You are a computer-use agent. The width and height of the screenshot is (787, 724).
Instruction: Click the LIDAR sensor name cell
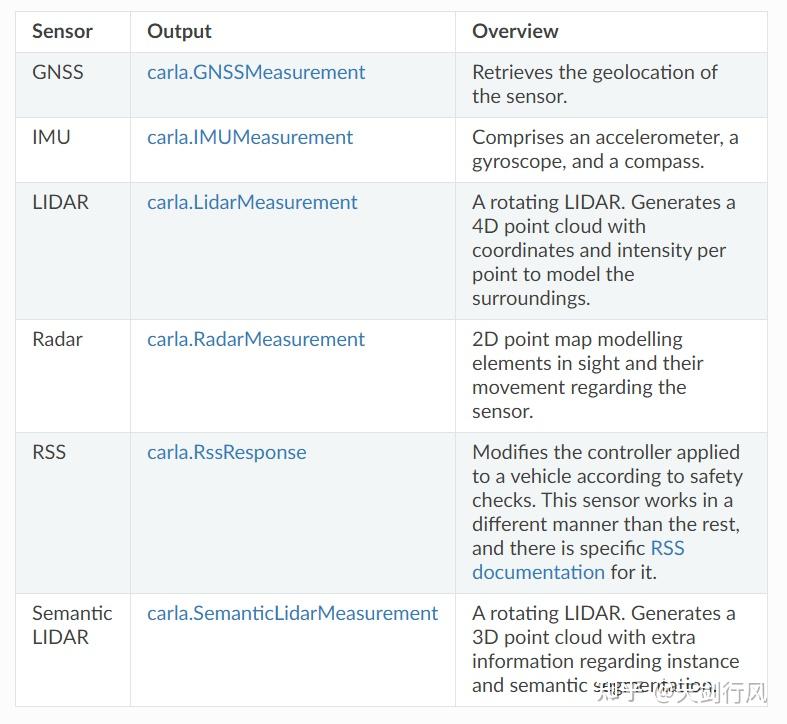60,203
